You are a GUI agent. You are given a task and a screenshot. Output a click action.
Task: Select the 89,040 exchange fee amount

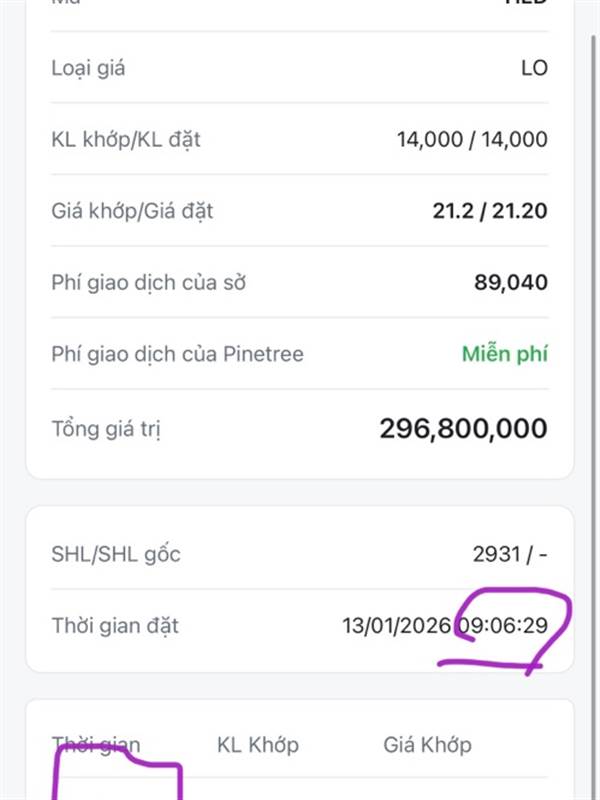click(x=511, y=282)
